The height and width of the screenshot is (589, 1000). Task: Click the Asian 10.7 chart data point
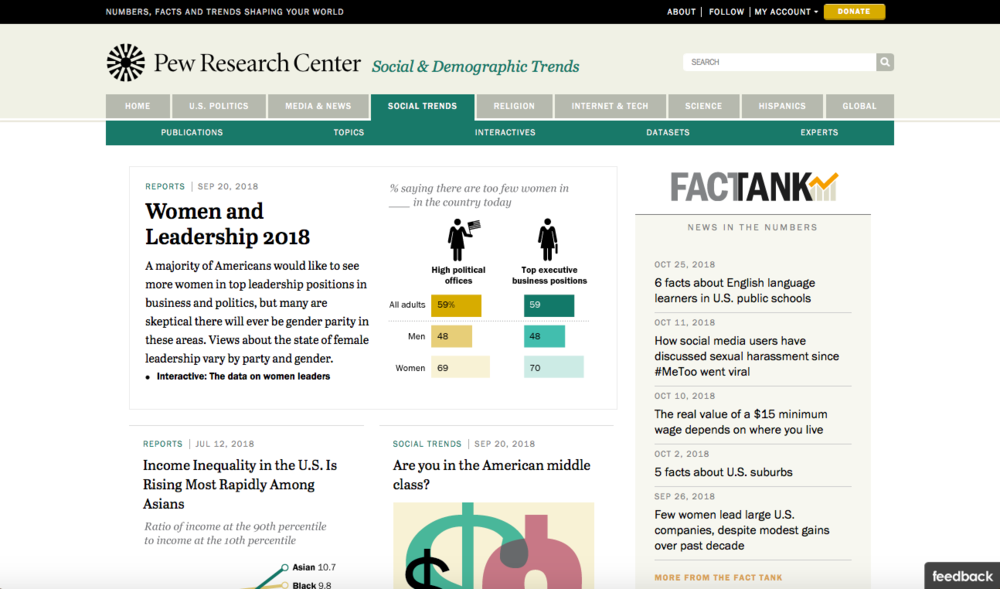(x=284, y=567)
